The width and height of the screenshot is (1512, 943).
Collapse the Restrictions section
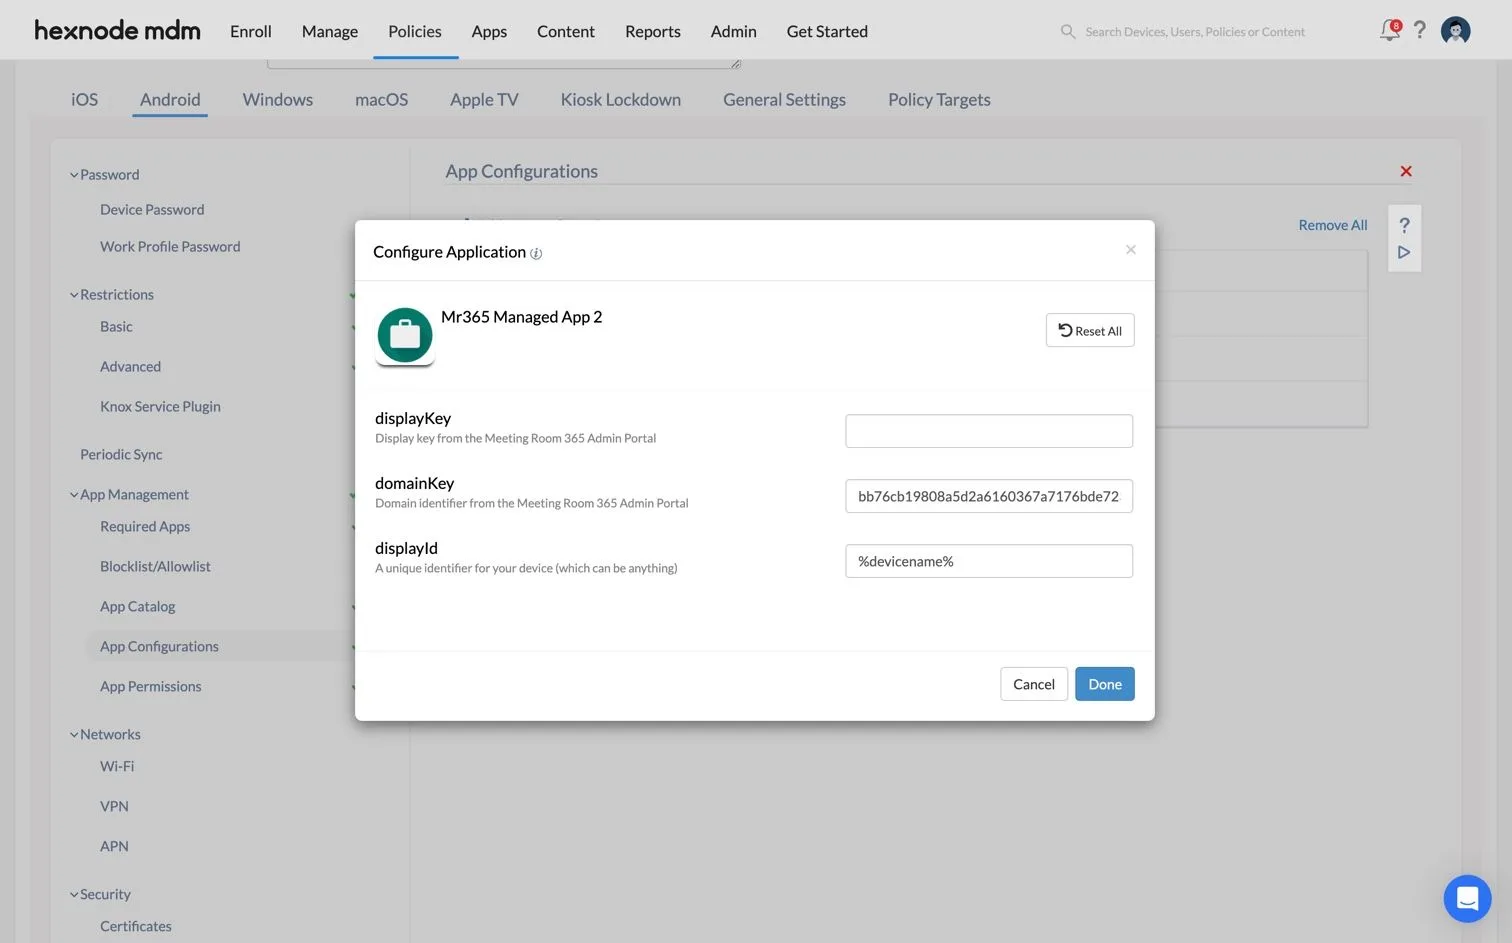coord(74,295)
